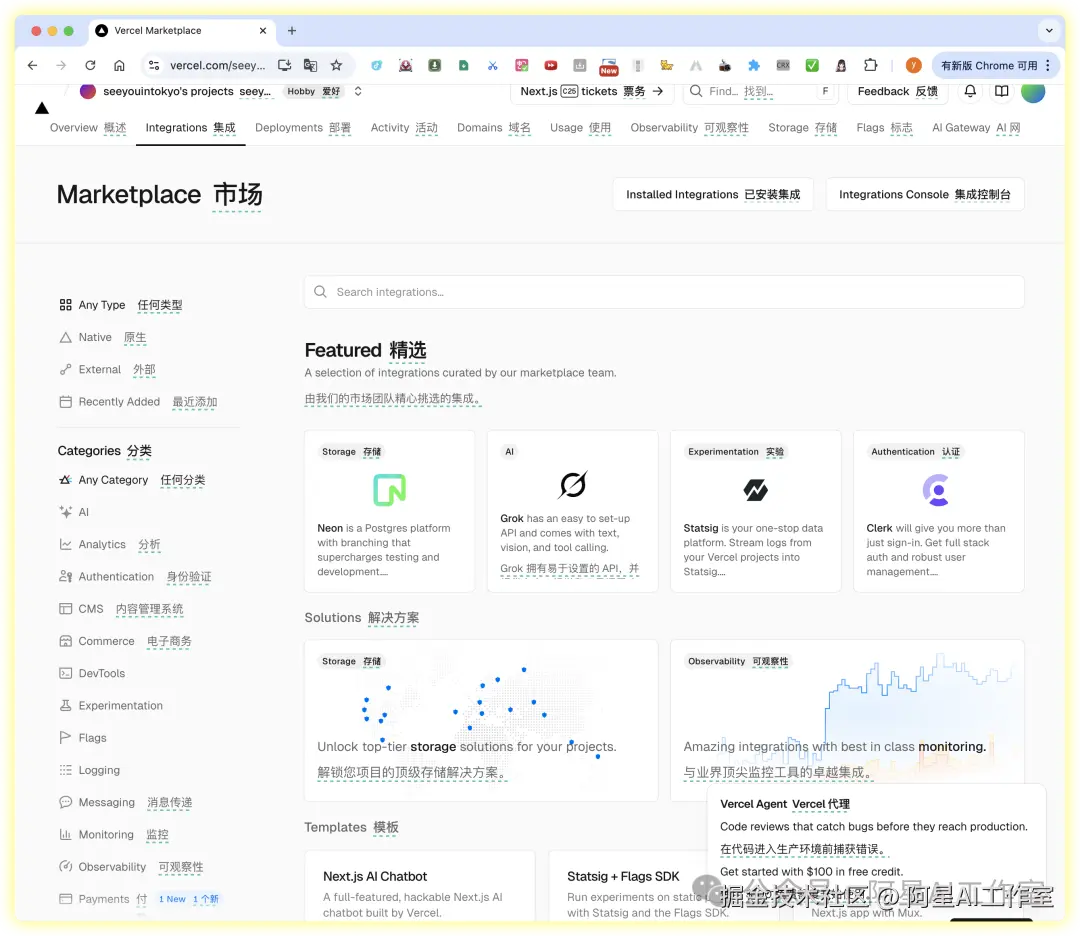Open the Flags tab
Viewport: 1080px width, 936px height.
tap(884, 127)
